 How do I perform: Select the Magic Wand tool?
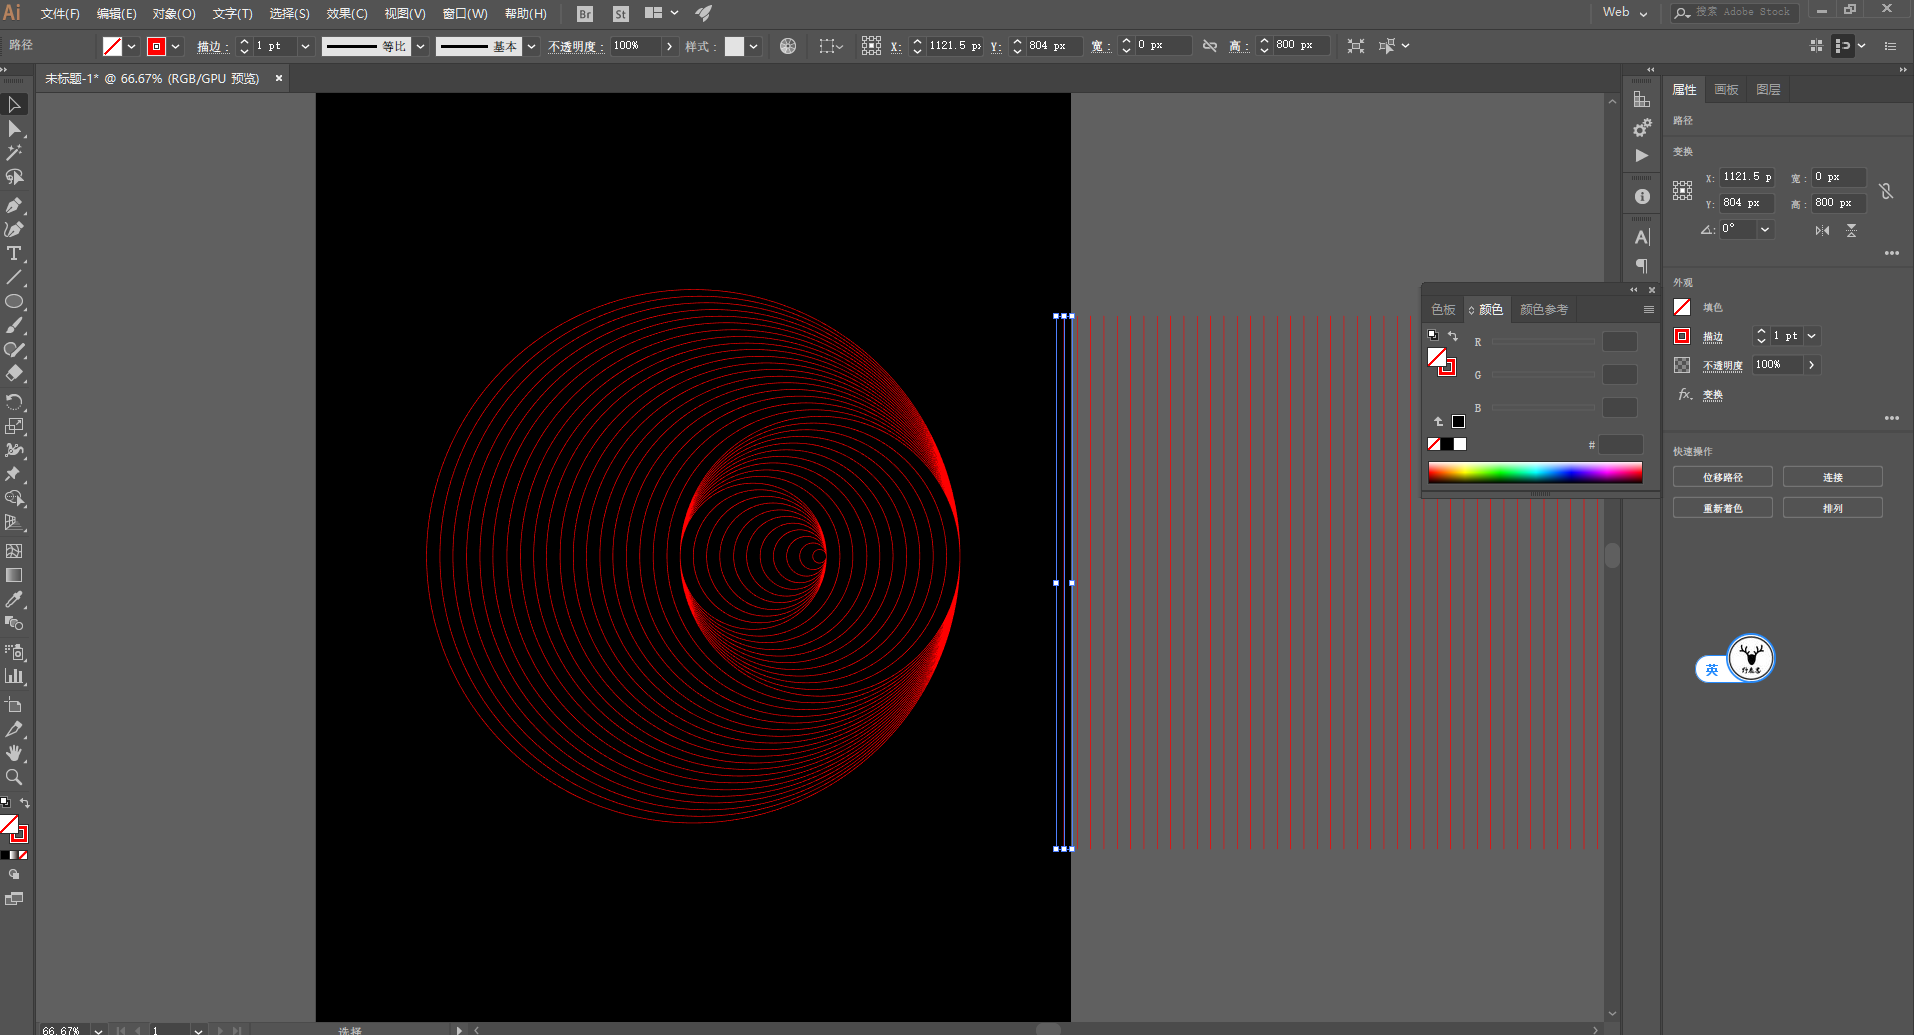[14, 153]
